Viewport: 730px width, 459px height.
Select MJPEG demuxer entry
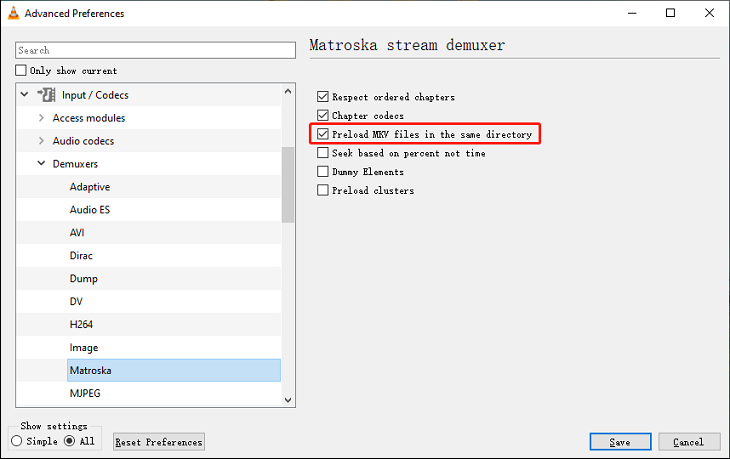(85, 393)
